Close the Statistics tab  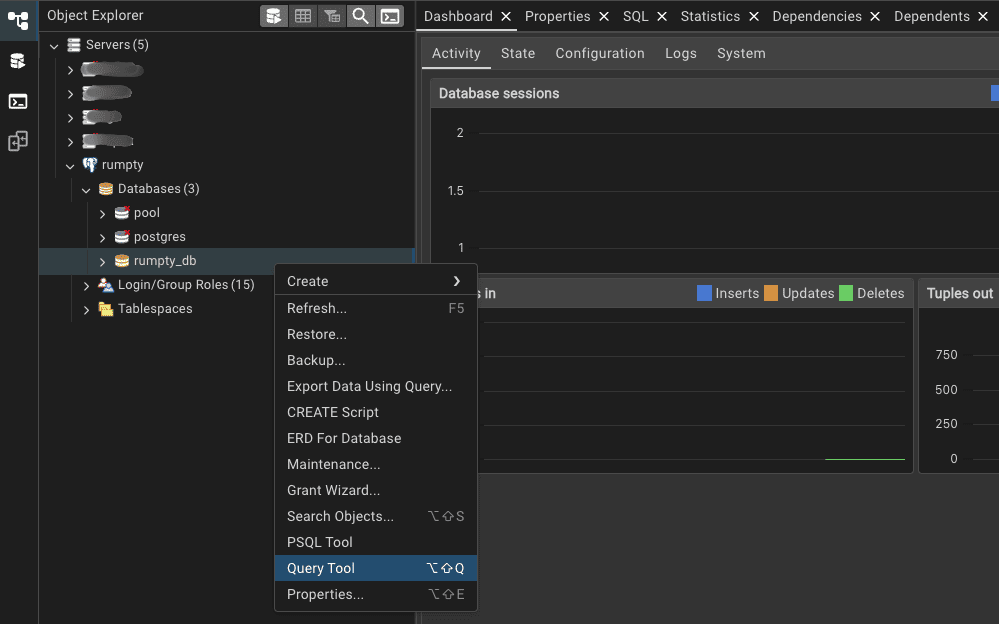point(754,17)
